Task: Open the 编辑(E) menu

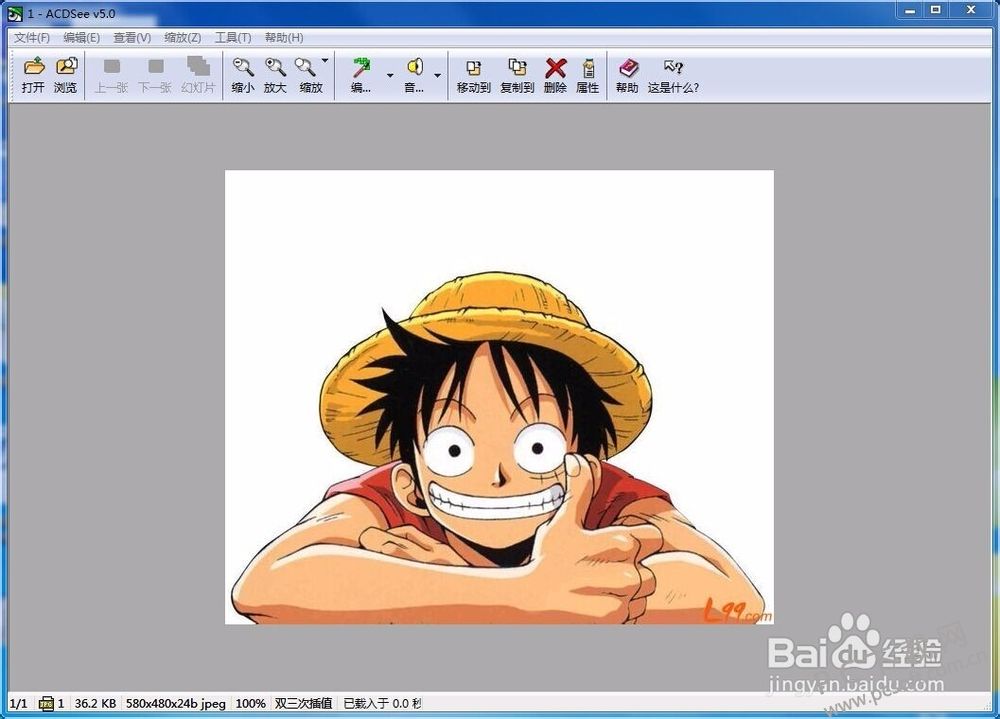Action: pos(82,38)
